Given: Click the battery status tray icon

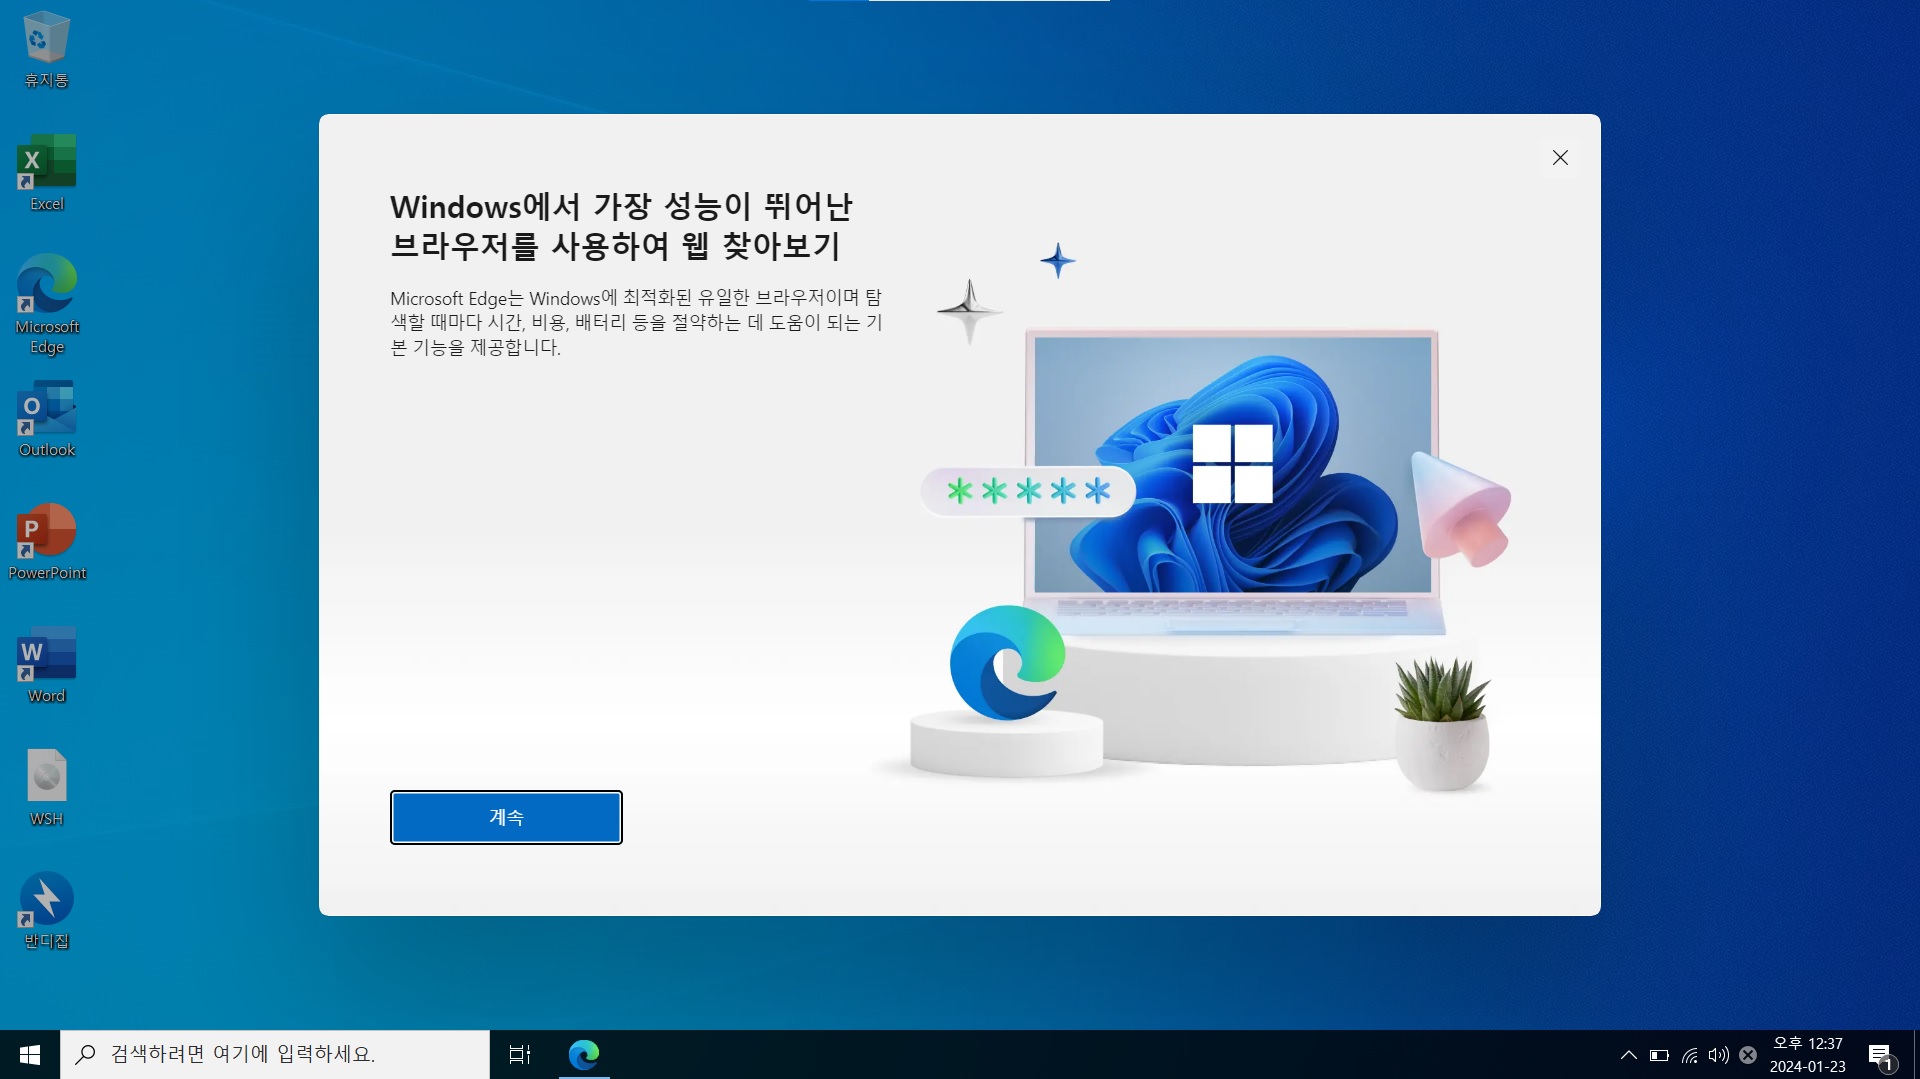Looking at the screenshot, I should (x=1659, y=1055).
